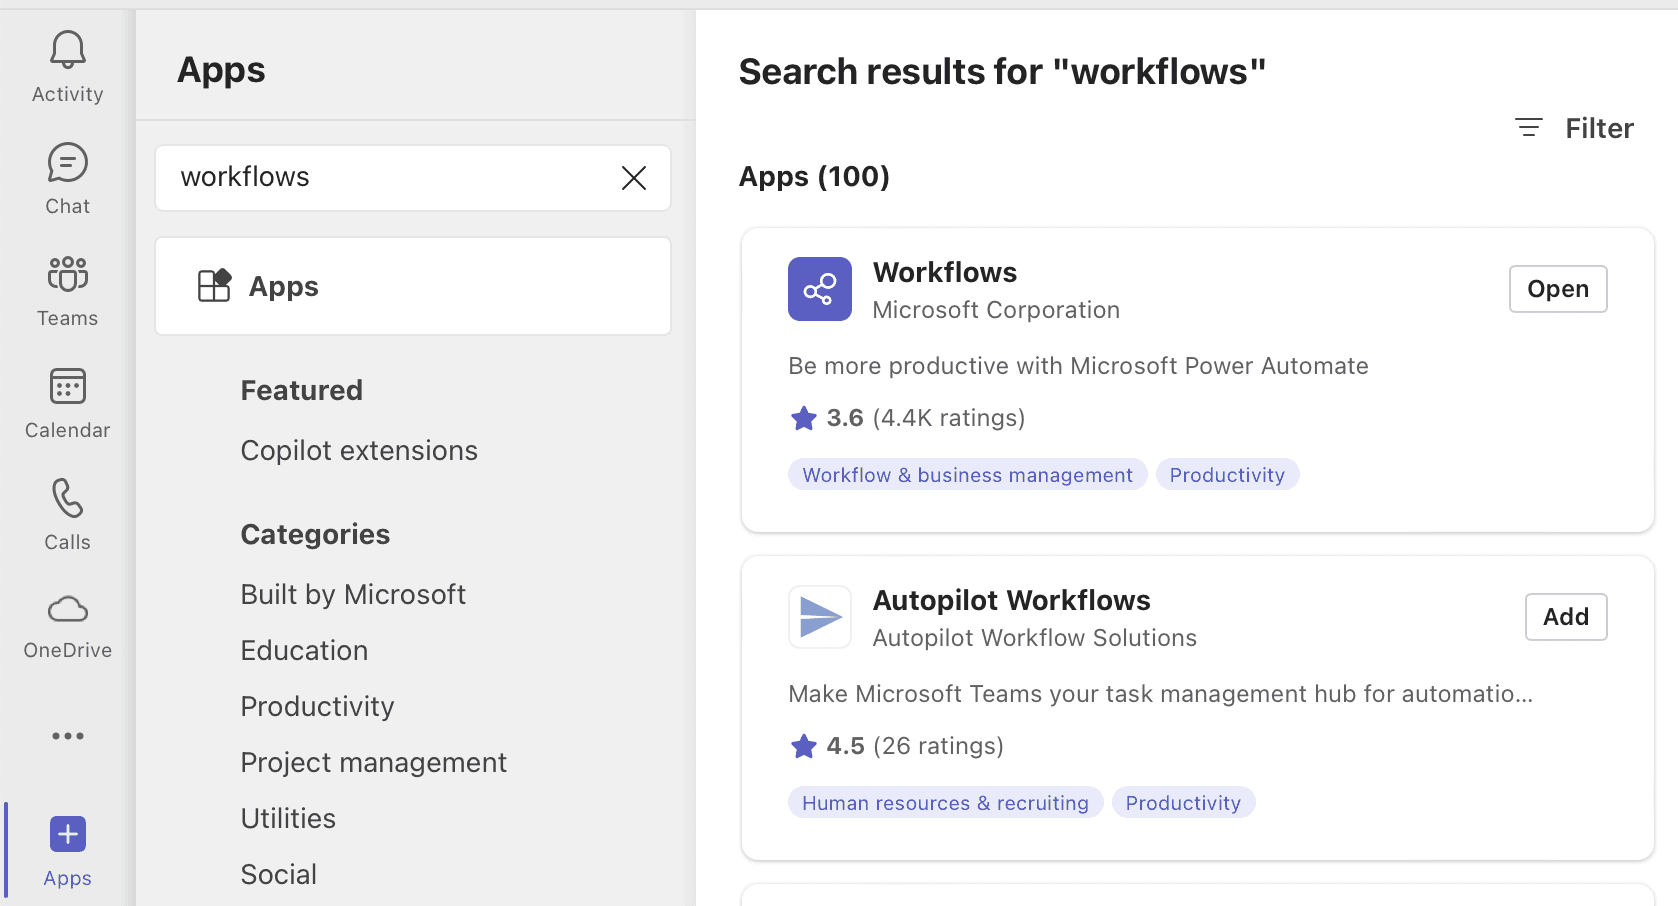Open the Productivity category
The image size is (1678, 906).
coord(316,706)
